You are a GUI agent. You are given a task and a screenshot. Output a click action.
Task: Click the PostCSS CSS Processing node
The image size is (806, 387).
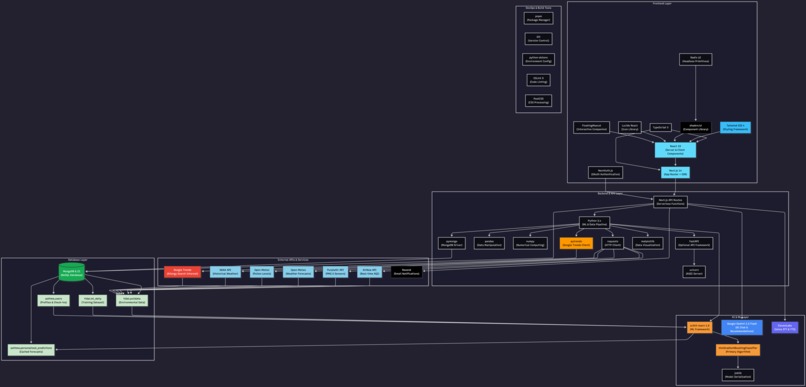point(538,101)
